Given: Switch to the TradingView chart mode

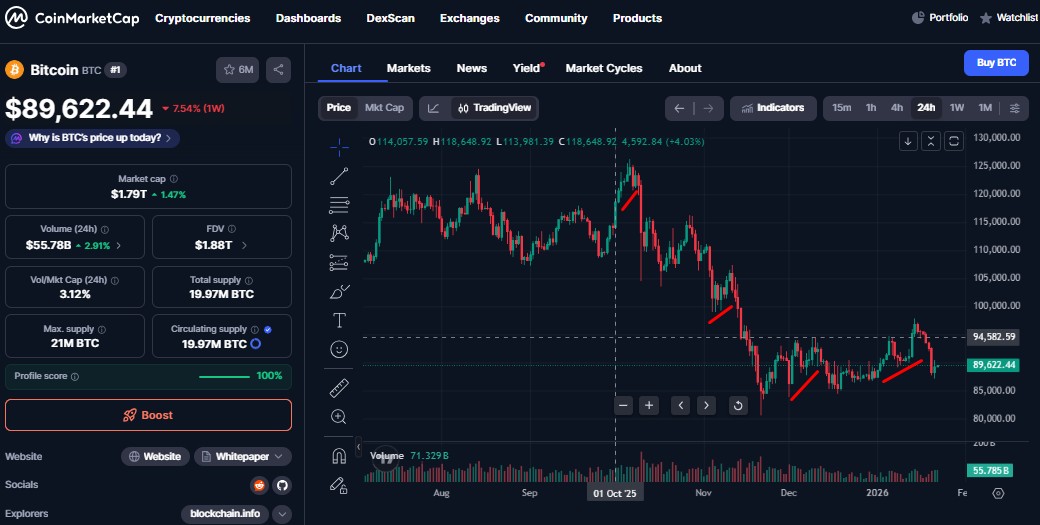Looking at the screenshot, I should click(x=494, y=108).
